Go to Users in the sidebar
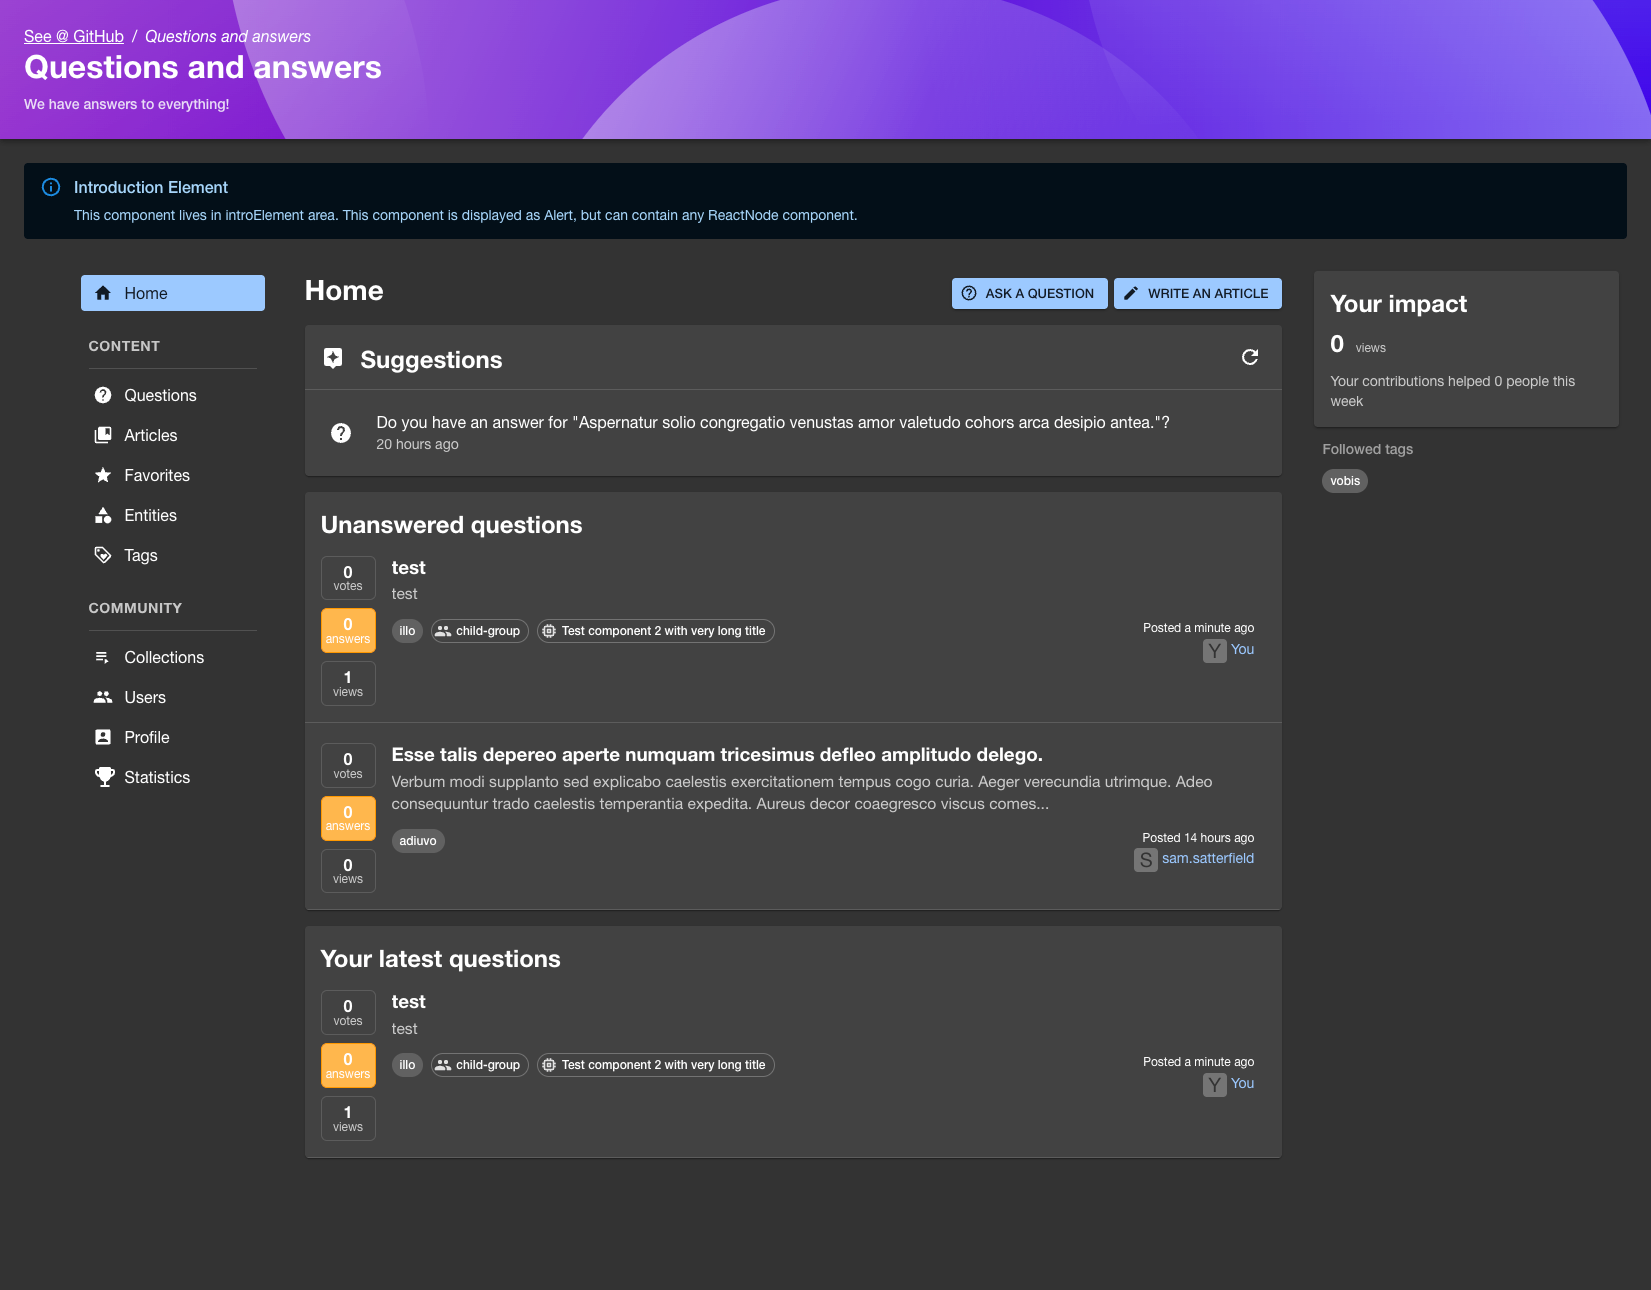 (173, 697)
